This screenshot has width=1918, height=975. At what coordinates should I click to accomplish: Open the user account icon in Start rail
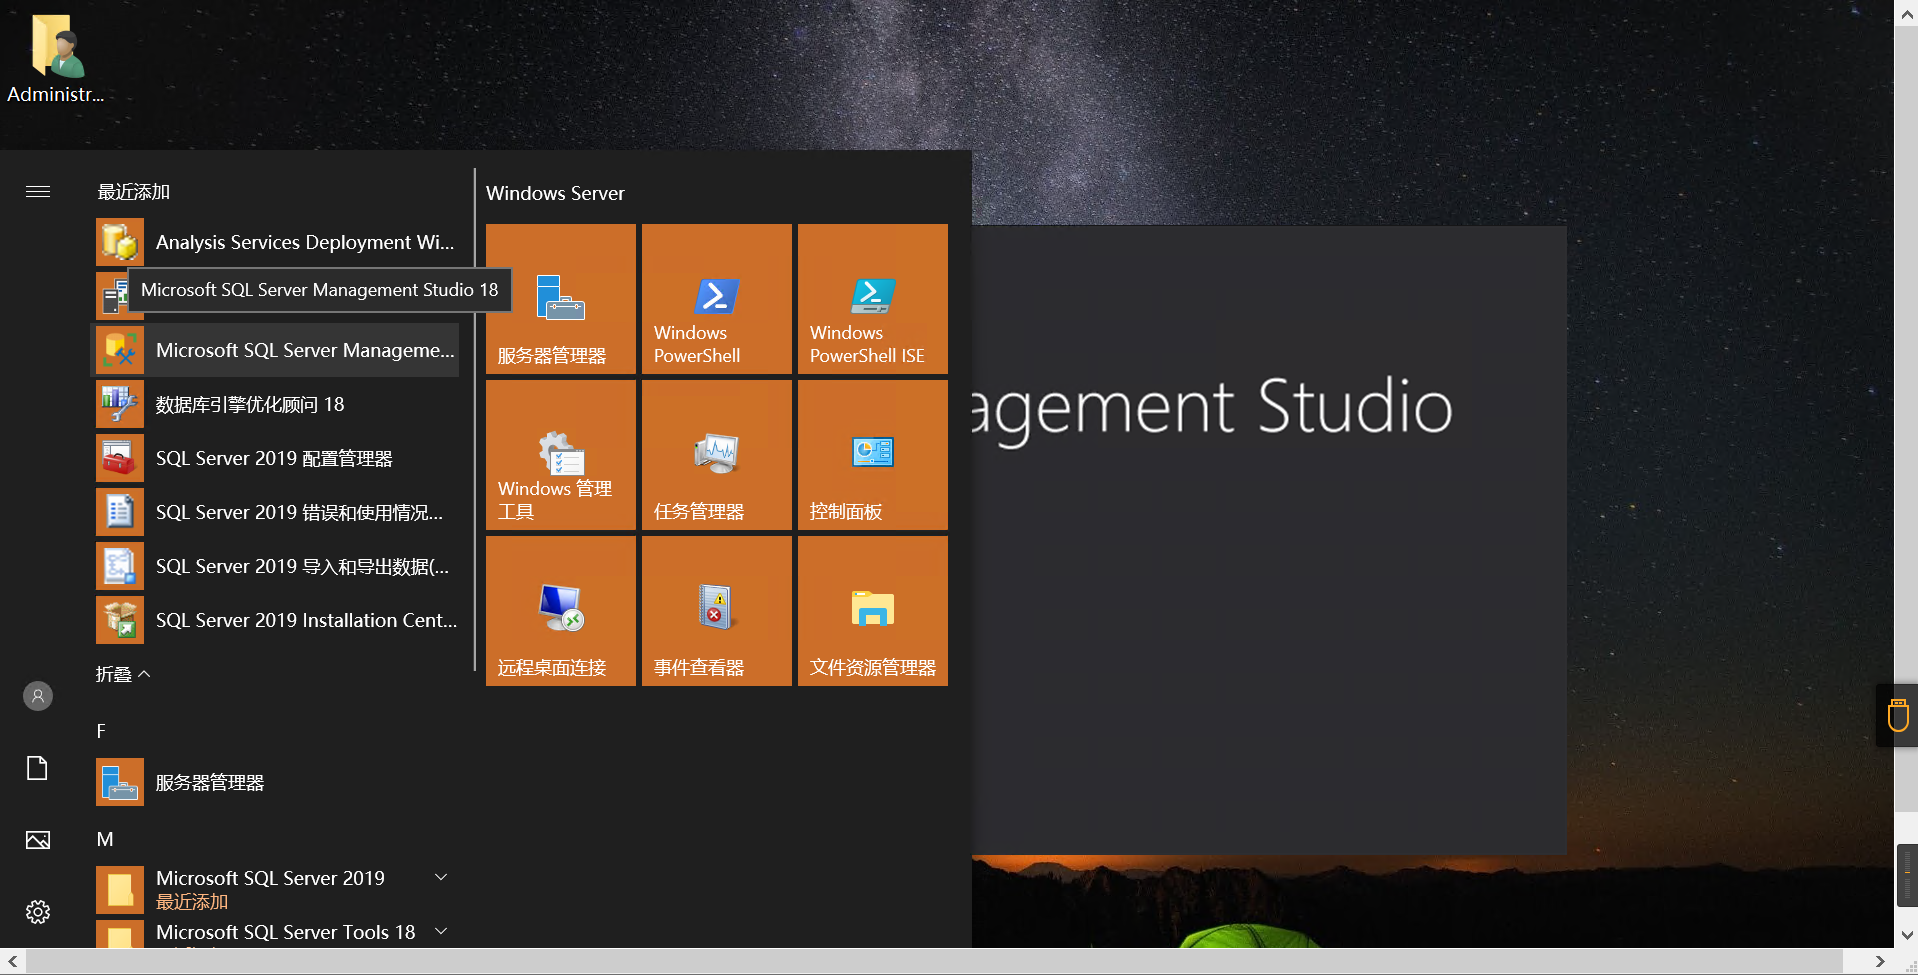[x=38, y=696]
